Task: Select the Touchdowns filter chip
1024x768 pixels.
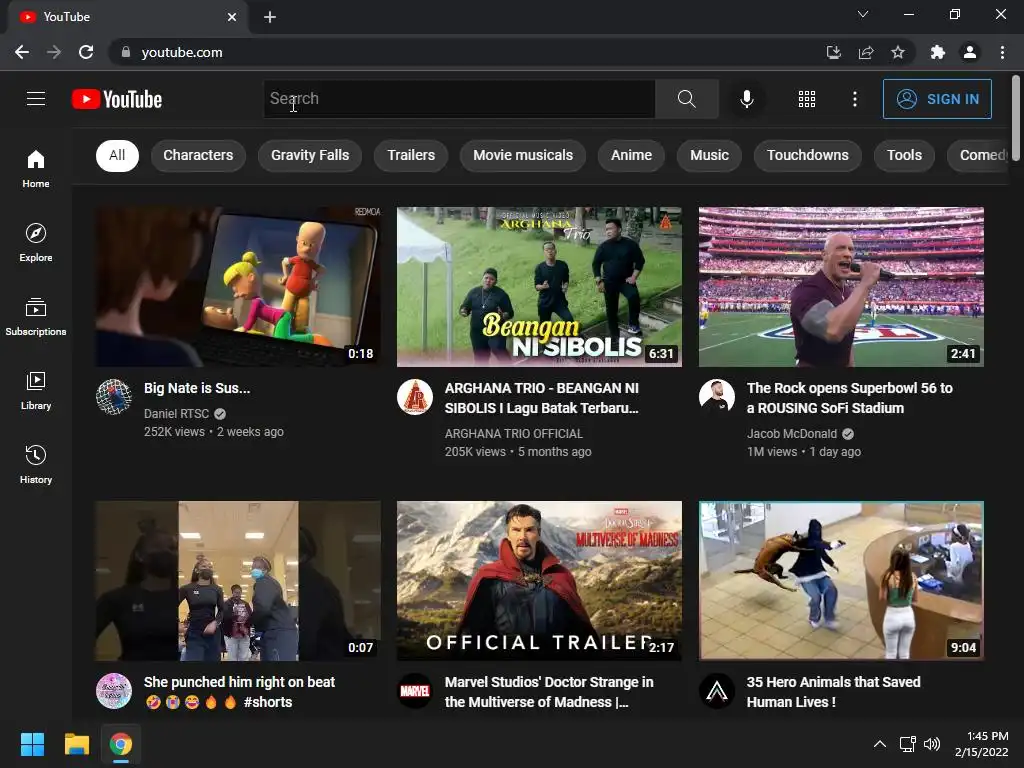Action: point(807,155)
